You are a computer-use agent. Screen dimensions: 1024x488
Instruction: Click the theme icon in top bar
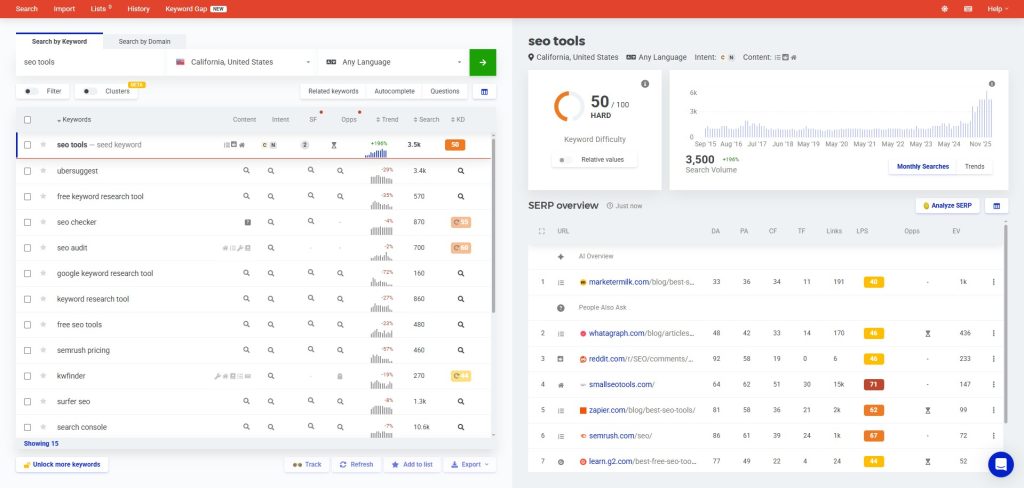(944, 8)
